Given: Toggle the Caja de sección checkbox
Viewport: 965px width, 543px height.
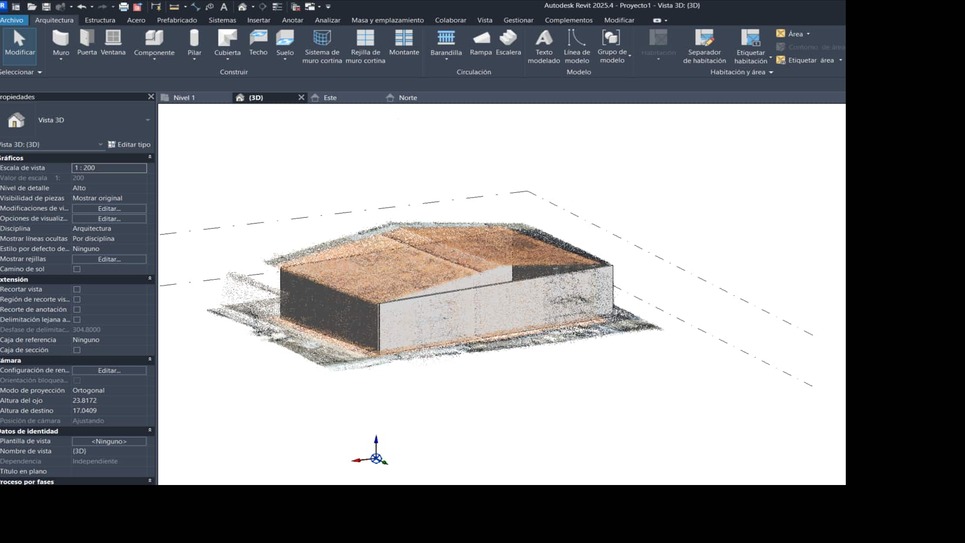Looking at the screenshot, I should pos(77,350).
